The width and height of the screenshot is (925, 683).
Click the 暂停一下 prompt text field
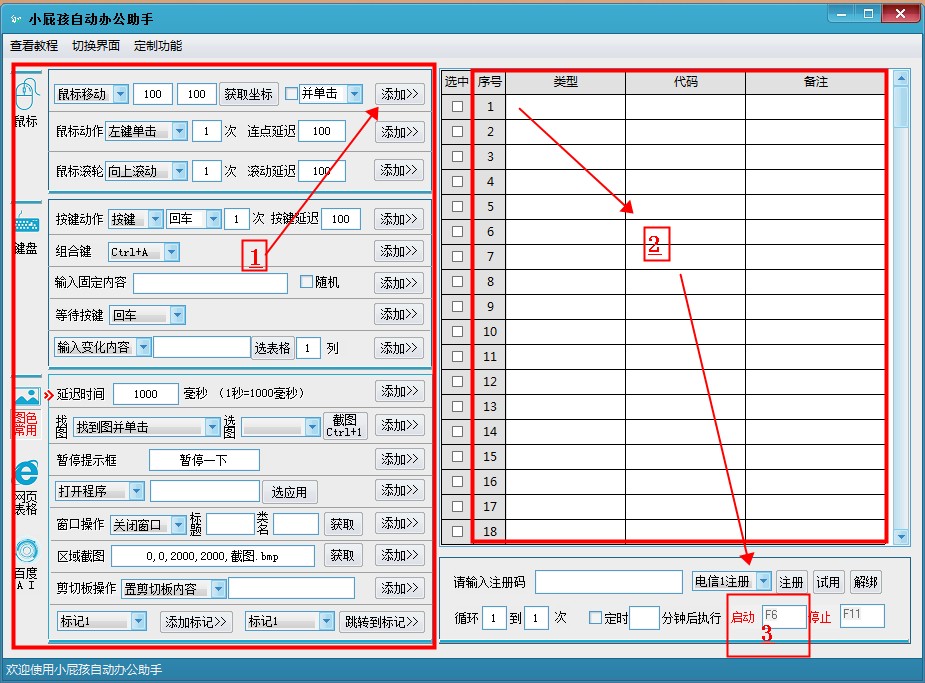(204, 460)
